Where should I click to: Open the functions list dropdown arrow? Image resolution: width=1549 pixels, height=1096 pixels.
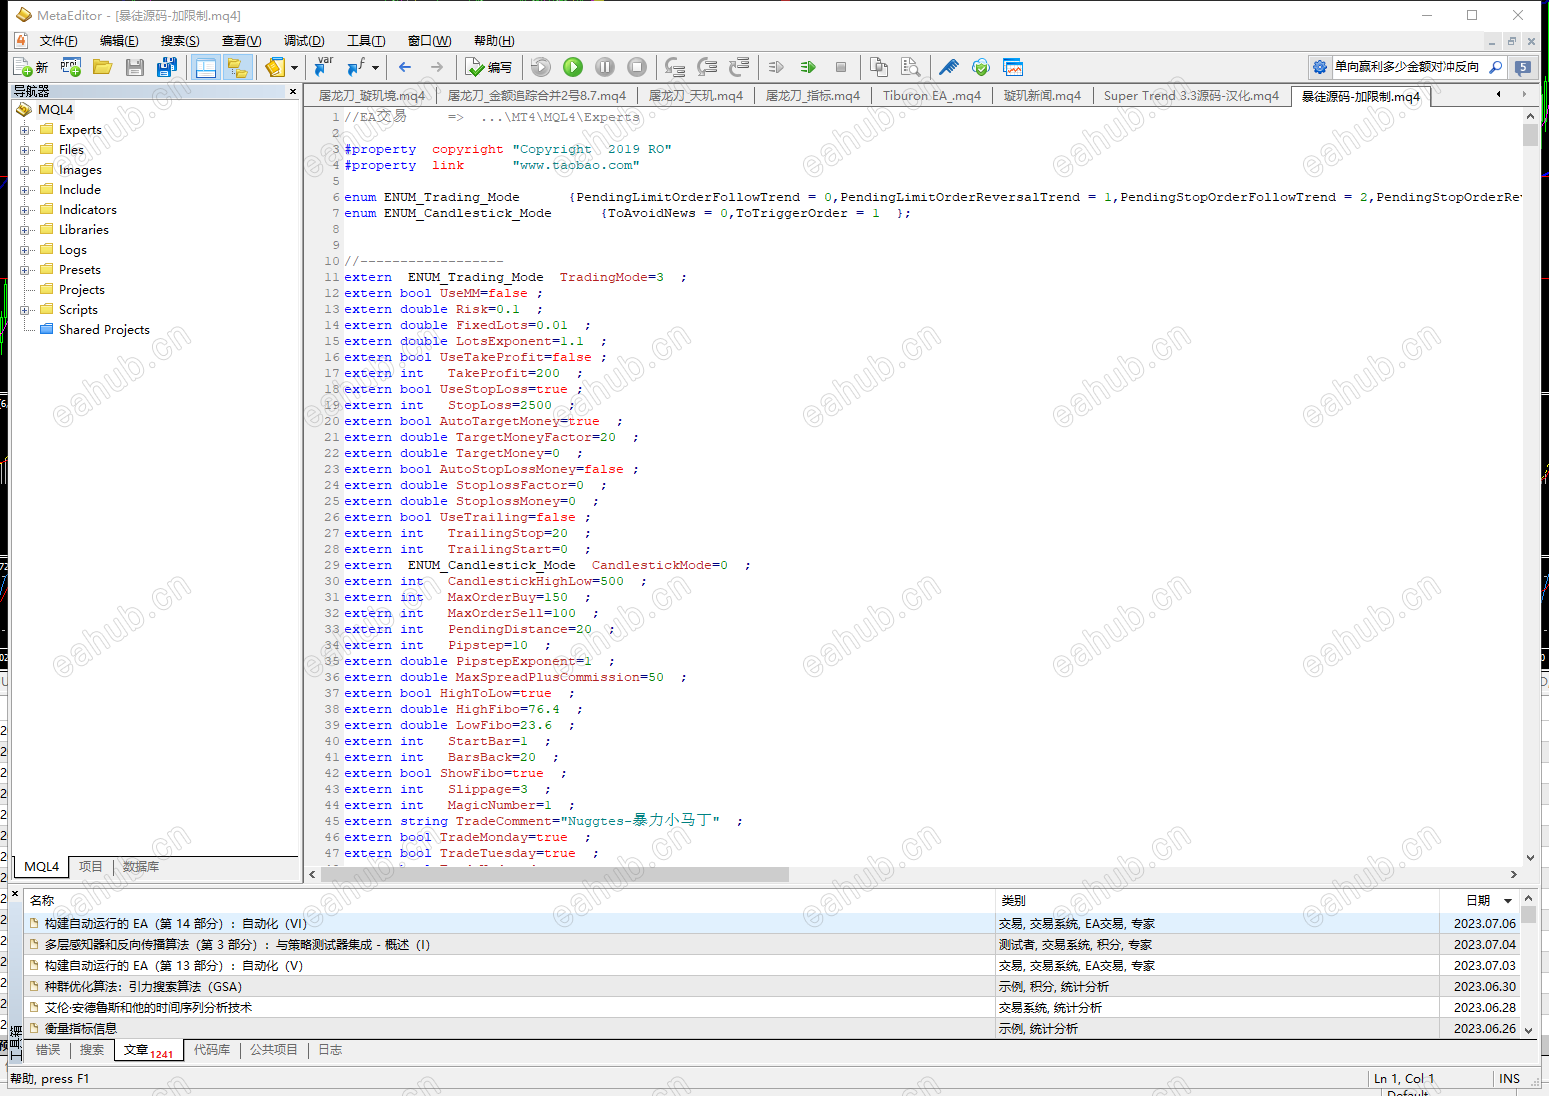375,67
